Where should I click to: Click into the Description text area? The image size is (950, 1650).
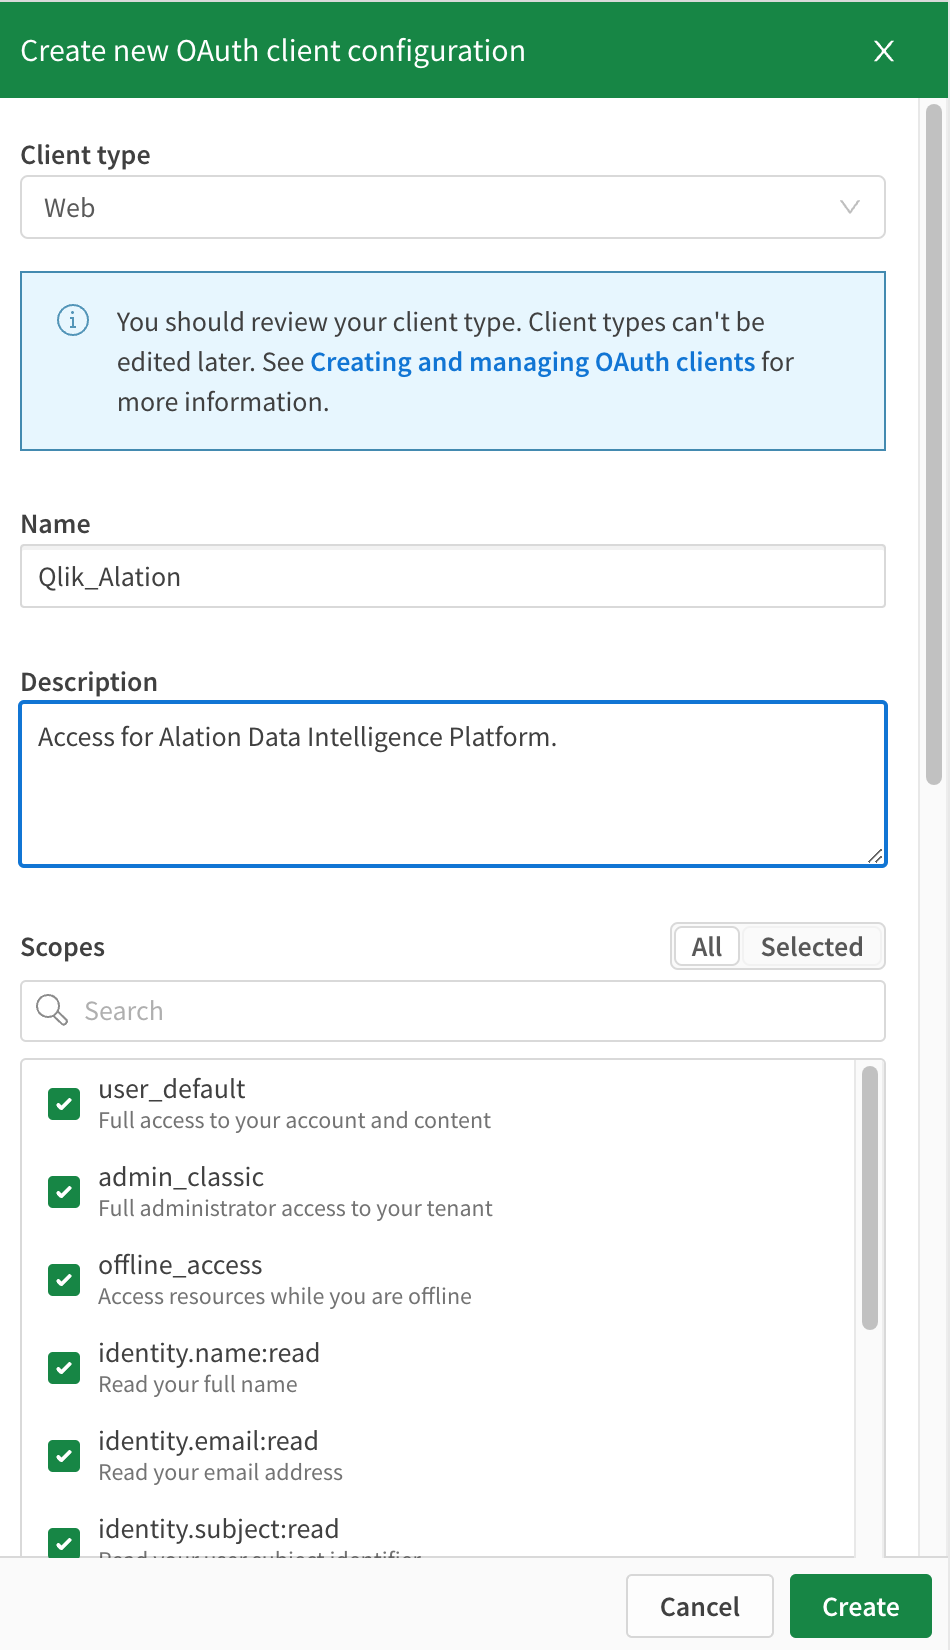pos(453,784)
